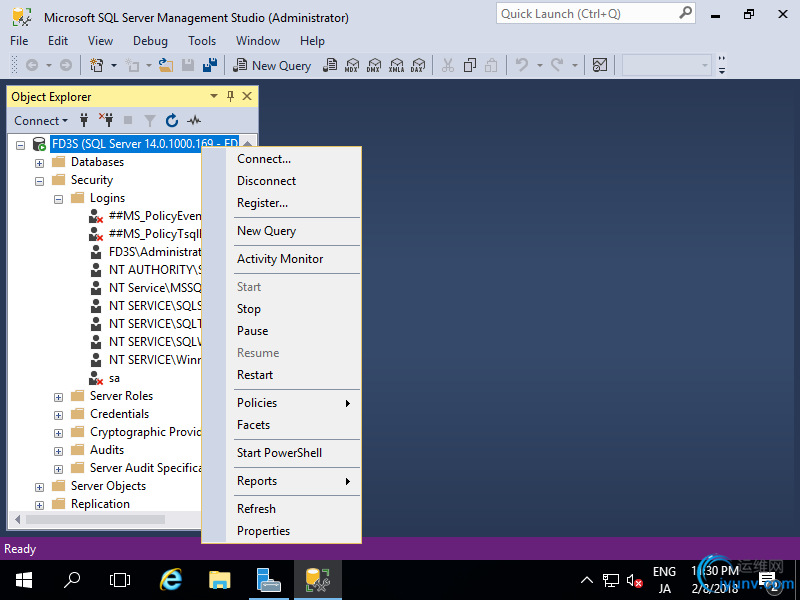
Task: Open Database Engine Query icon
Action: coord(330,65)
